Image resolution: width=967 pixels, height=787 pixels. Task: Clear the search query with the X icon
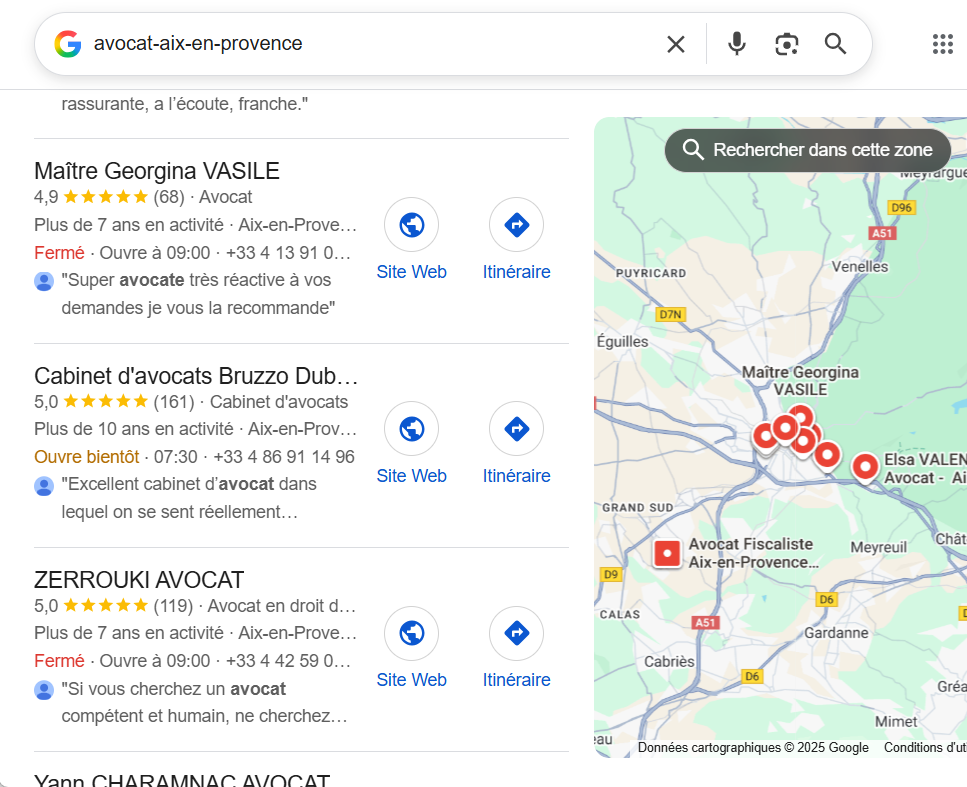(x=675, y=44)
